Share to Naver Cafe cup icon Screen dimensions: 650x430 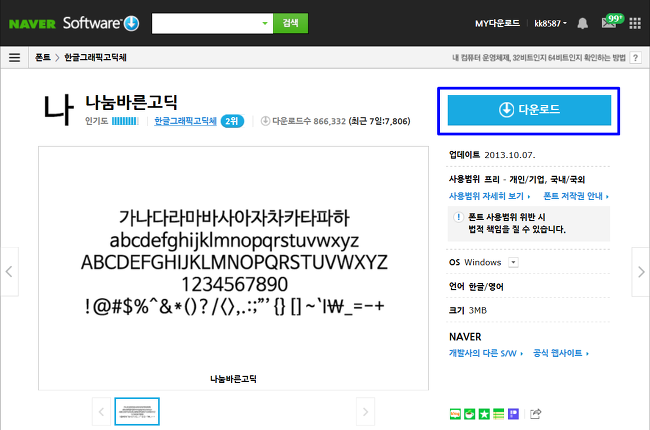point(470,414)
